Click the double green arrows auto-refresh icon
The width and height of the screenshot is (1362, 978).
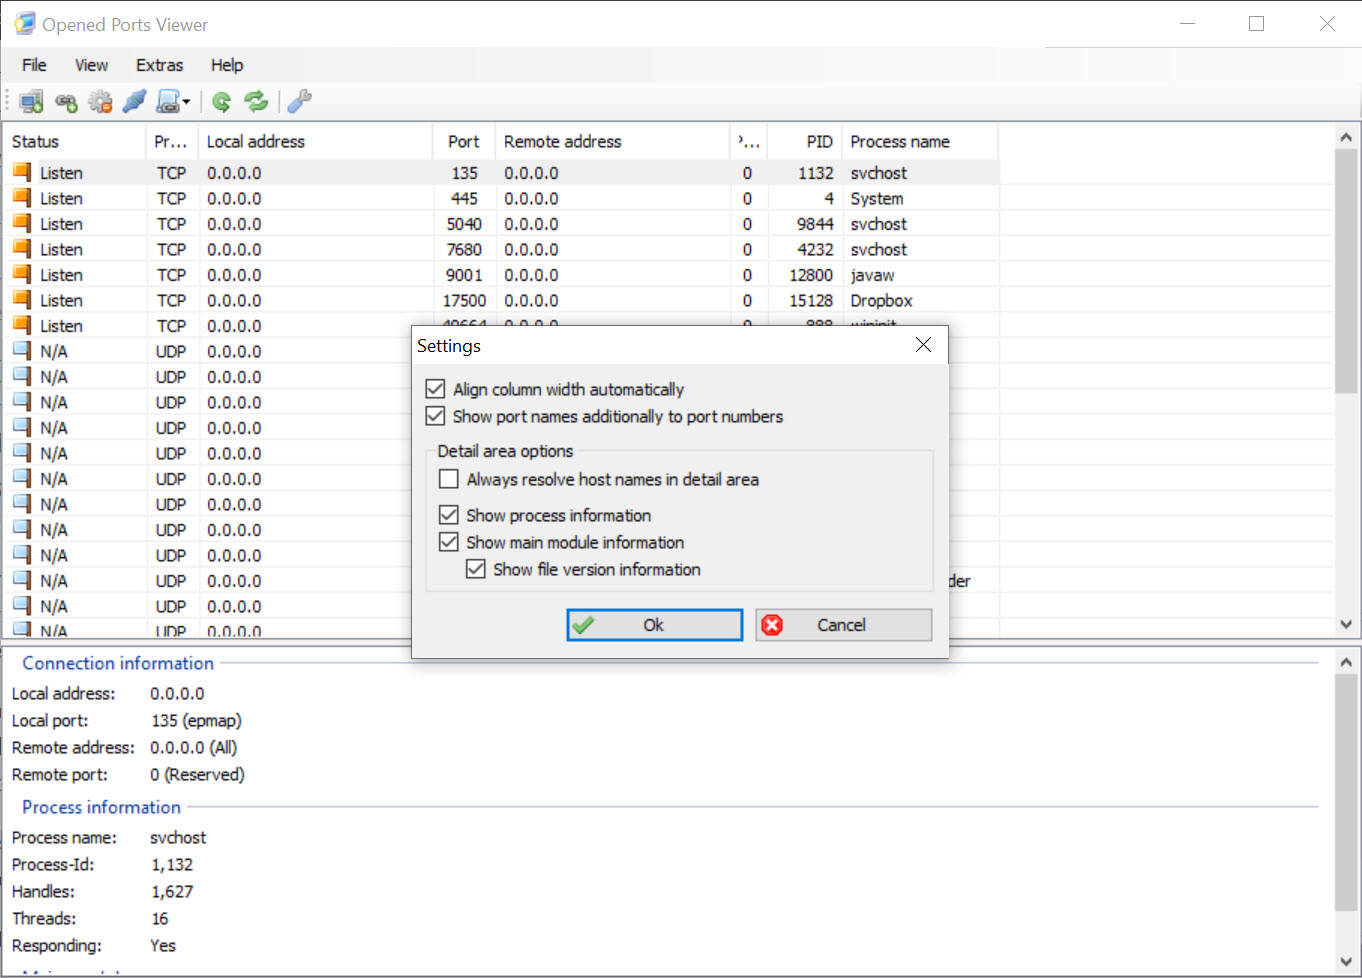256,101
